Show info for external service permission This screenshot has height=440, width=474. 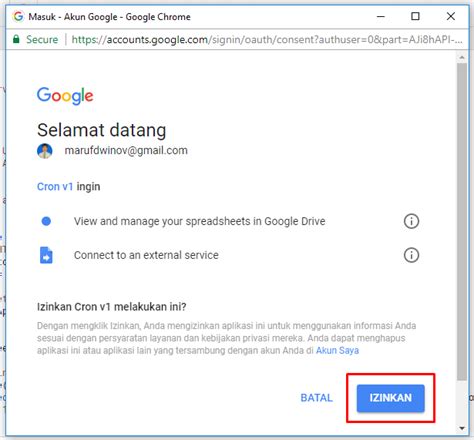411,255
